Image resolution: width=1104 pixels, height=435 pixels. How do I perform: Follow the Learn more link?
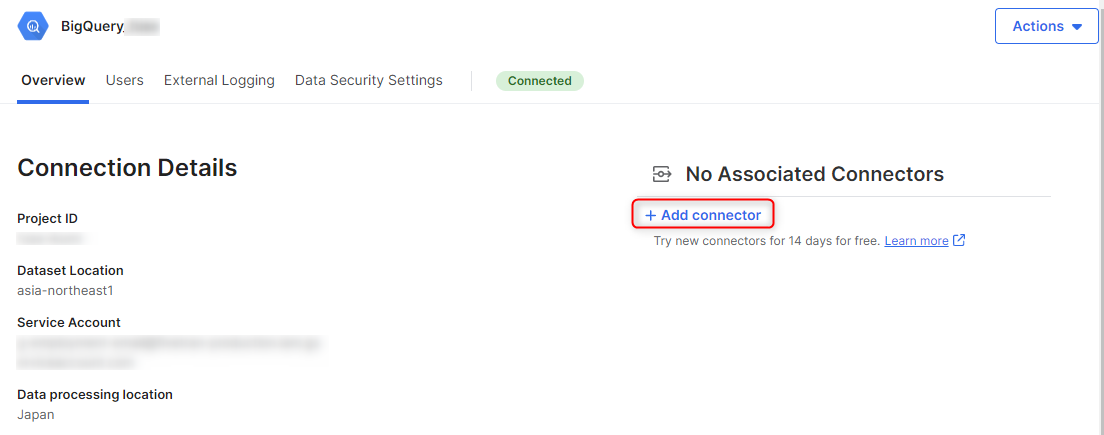[x=916, y=241]
